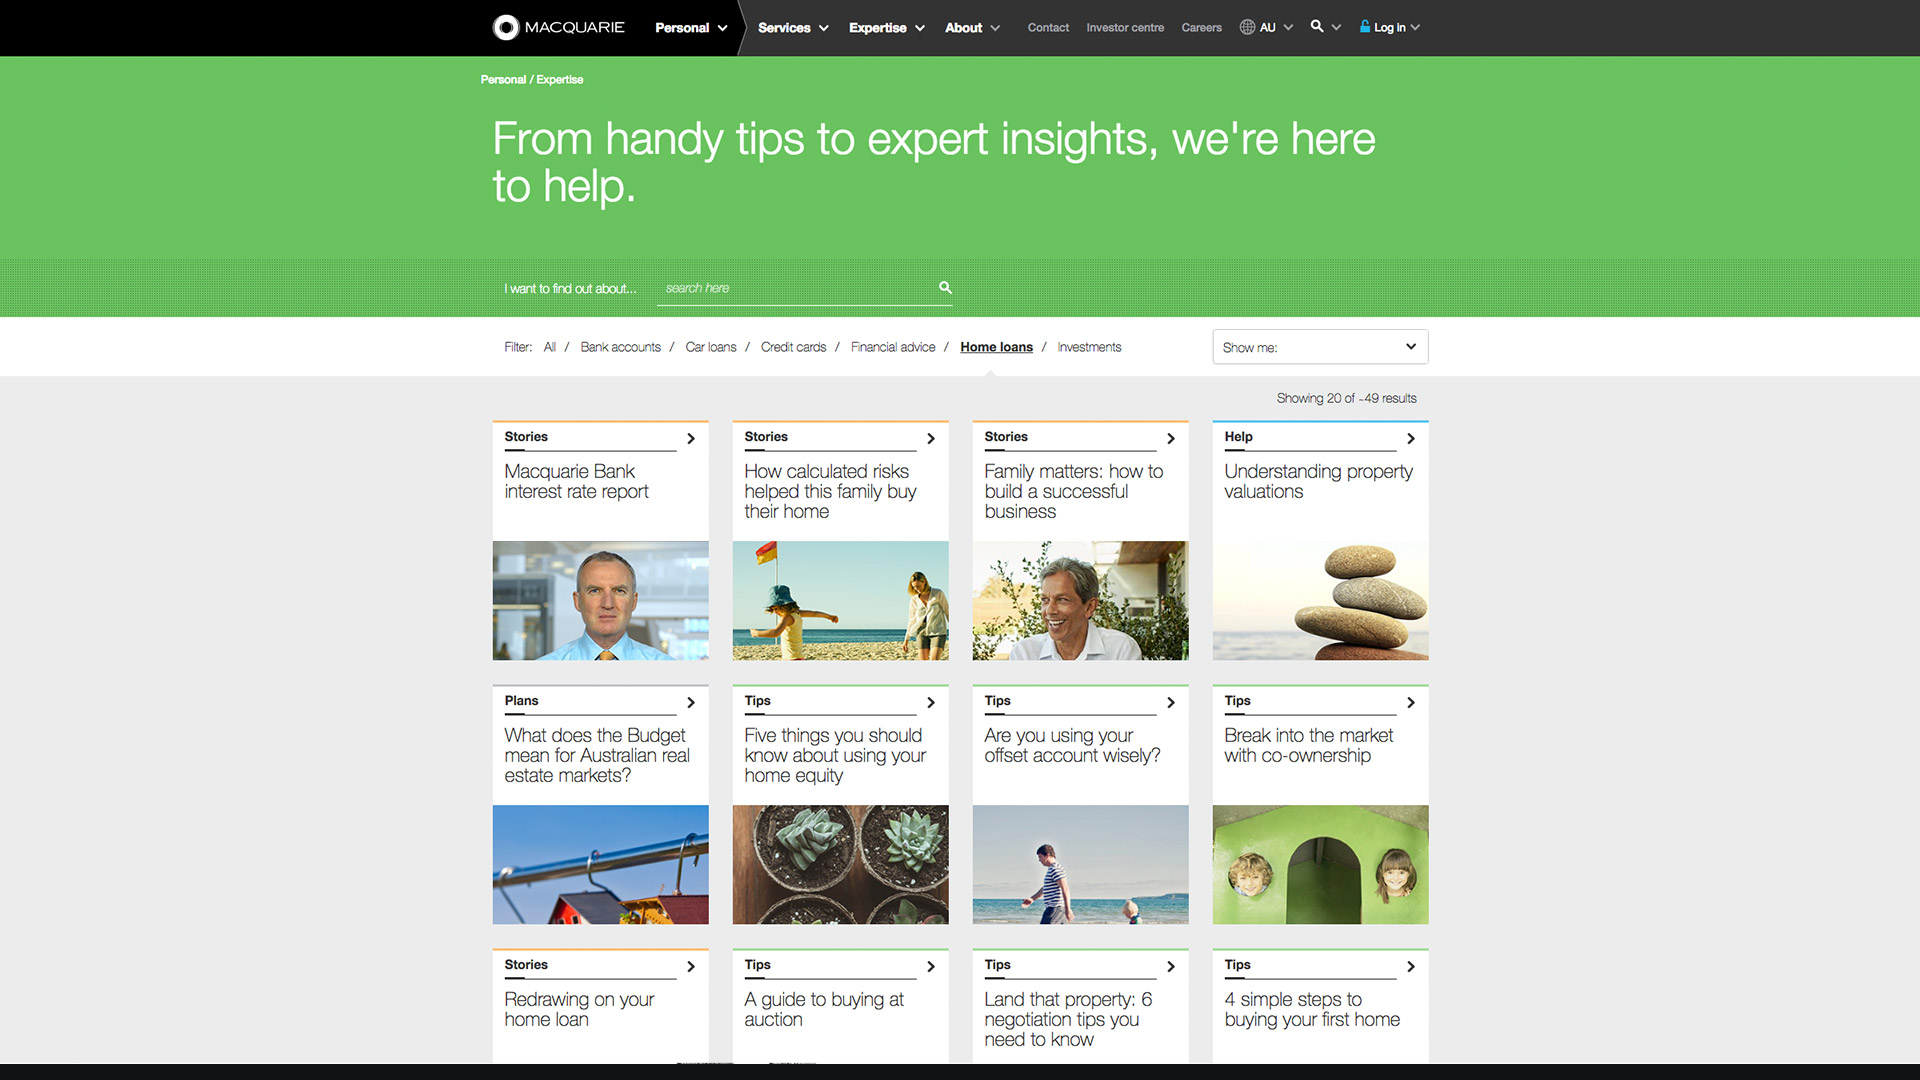Click arrow on 4 simple steps card
Viewport: 1920px width, 1080px height.
1411,966
